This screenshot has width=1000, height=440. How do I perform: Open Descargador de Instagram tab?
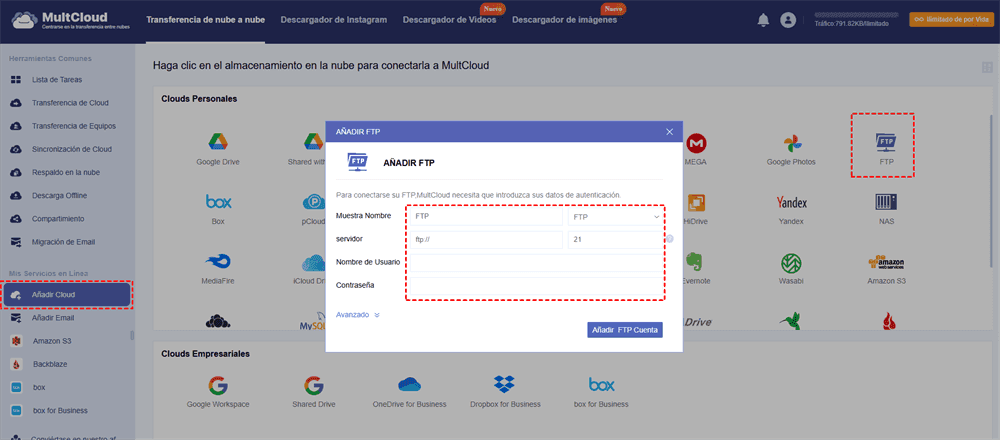[x=334, y=20]
